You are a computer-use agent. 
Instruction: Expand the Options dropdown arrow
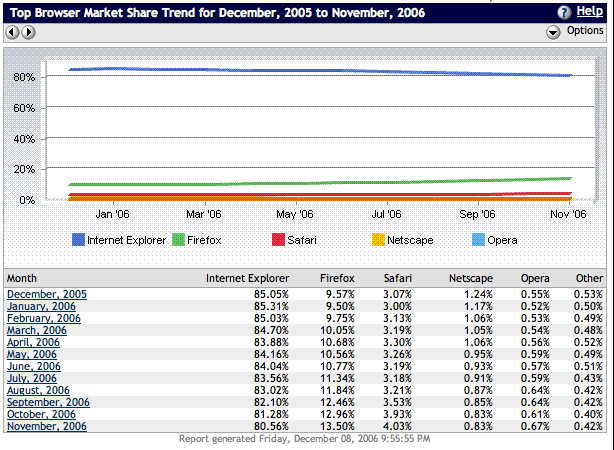tap(553, 32)
